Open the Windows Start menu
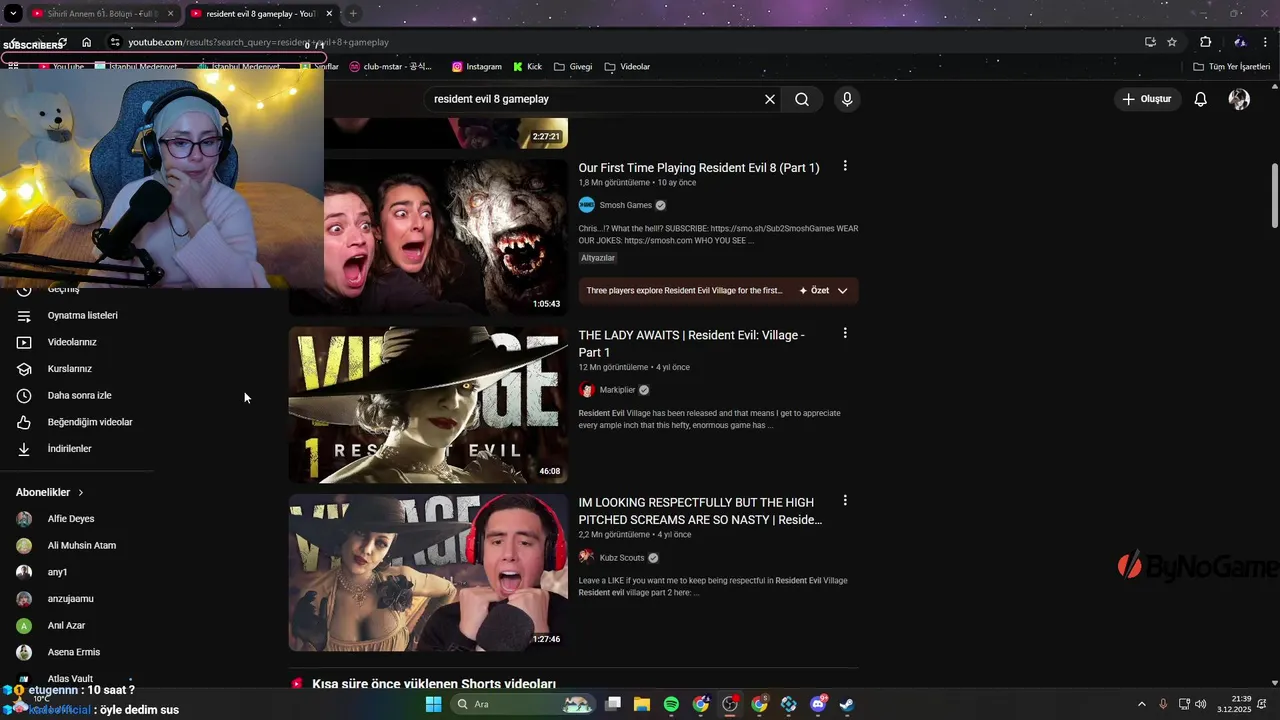The image size is (1280, 720). [x=433, y=704]
